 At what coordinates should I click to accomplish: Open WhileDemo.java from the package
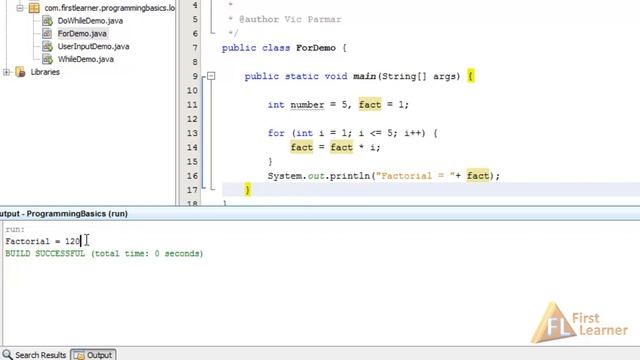pos(86,59)
